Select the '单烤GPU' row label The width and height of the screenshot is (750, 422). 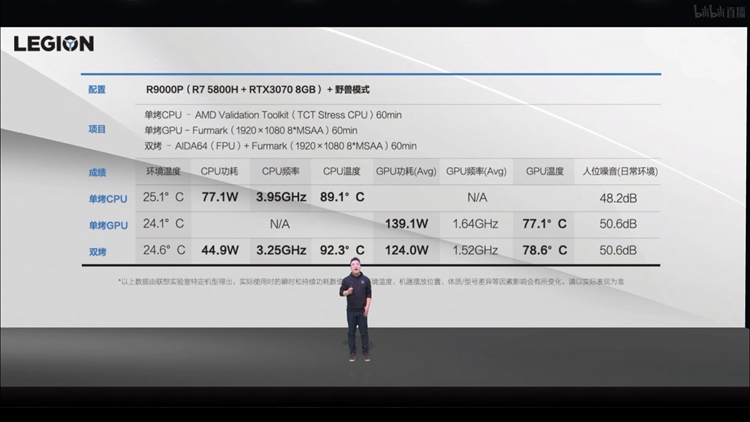pos(108,225)
